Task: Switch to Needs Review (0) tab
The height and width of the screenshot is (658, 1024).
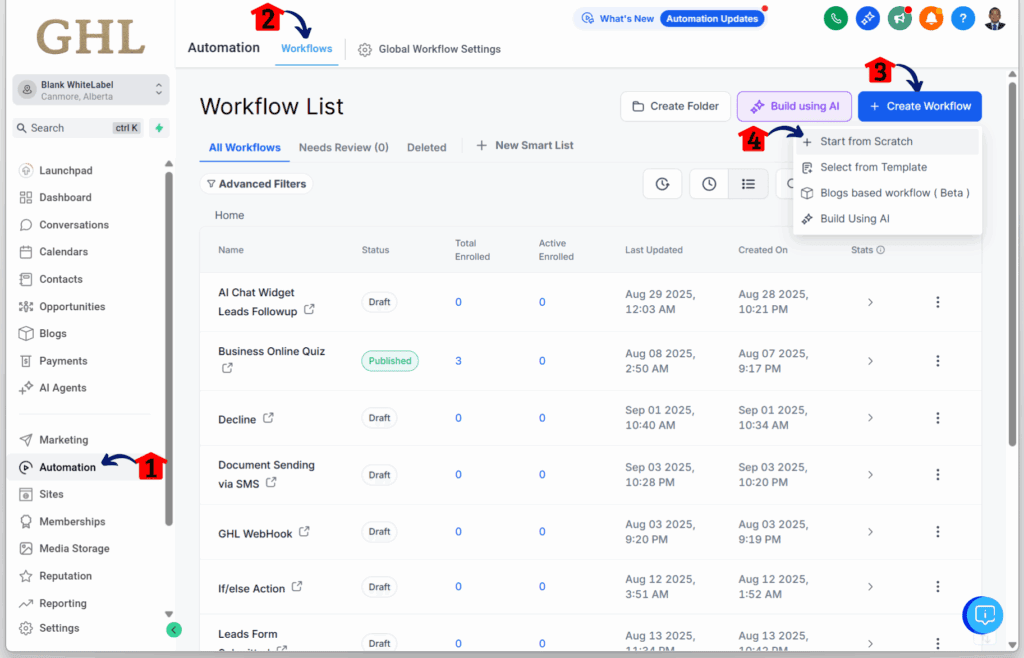Action: 344,148
